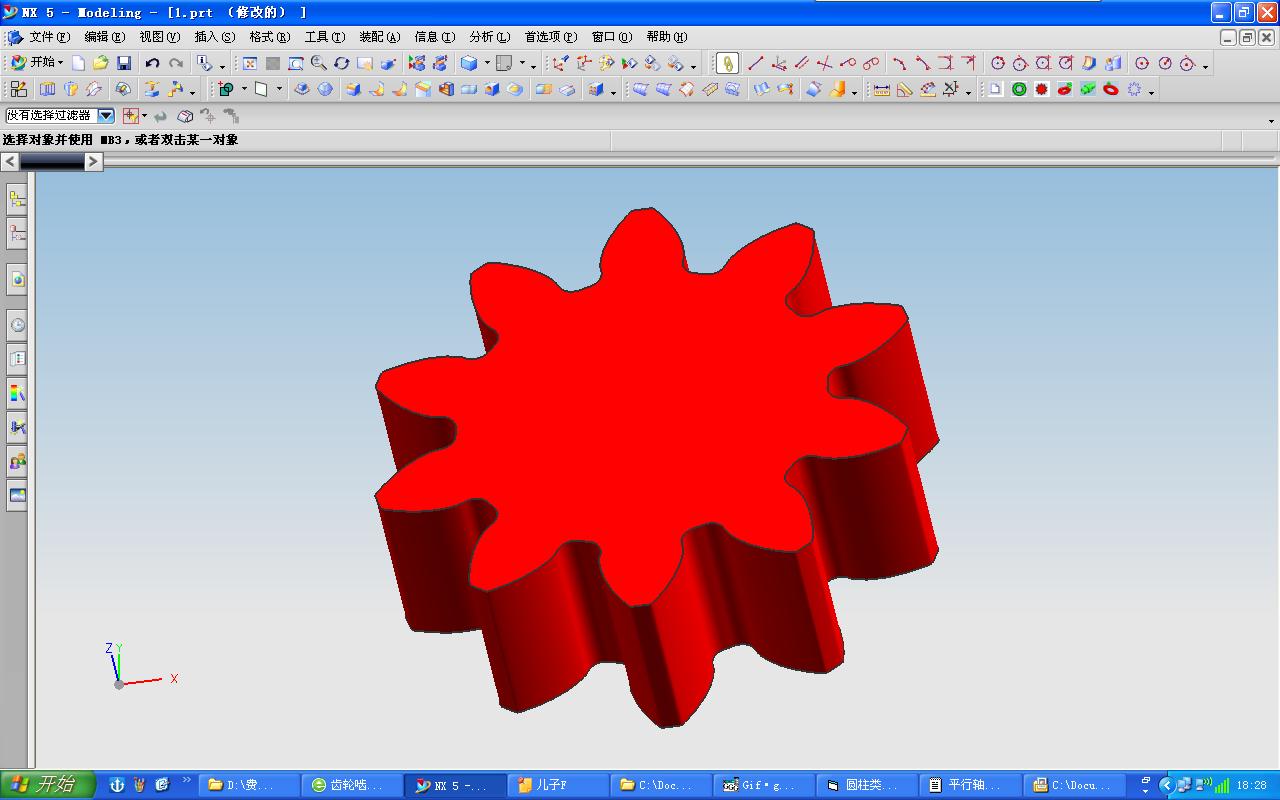This screenshot has height=800, width=1280.
Task: Open the 格式(R) Format menu
Action: [x=269, y=37]
